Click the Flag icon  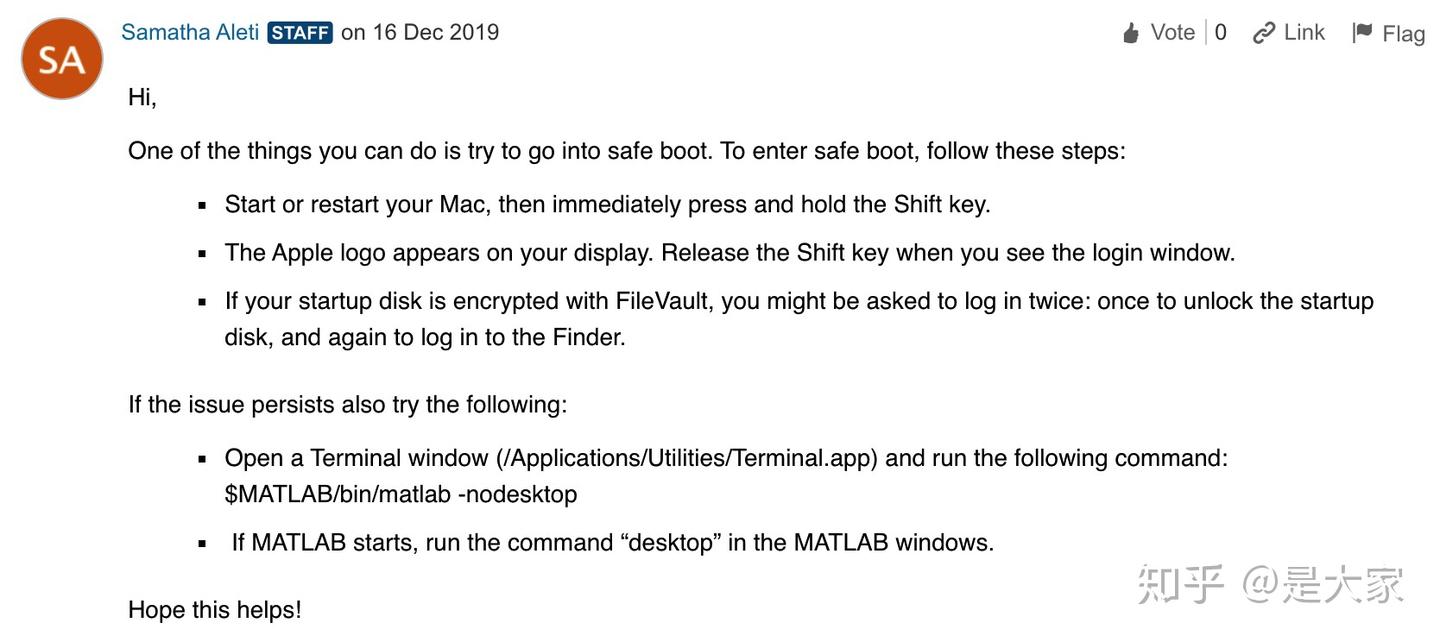[1362, 33]
